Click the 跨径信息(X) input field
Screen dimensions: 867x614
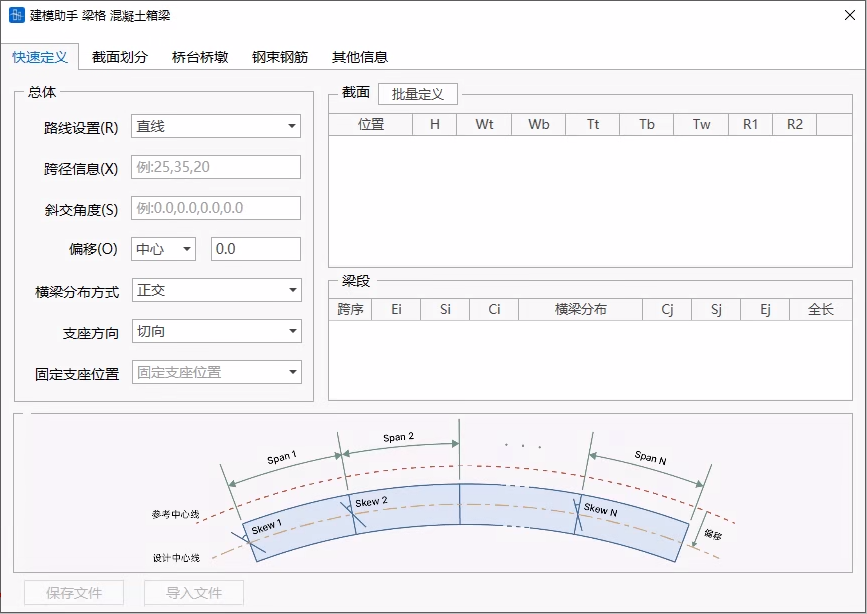[216, 167]
